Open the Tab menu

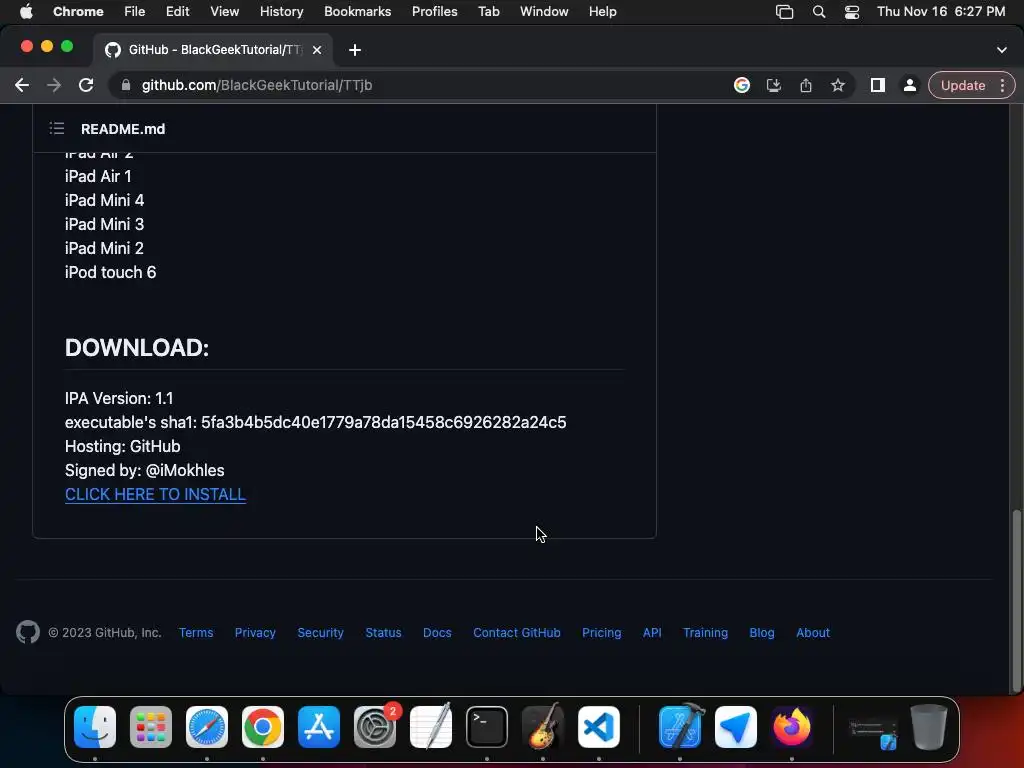click(x=488, y=11)
